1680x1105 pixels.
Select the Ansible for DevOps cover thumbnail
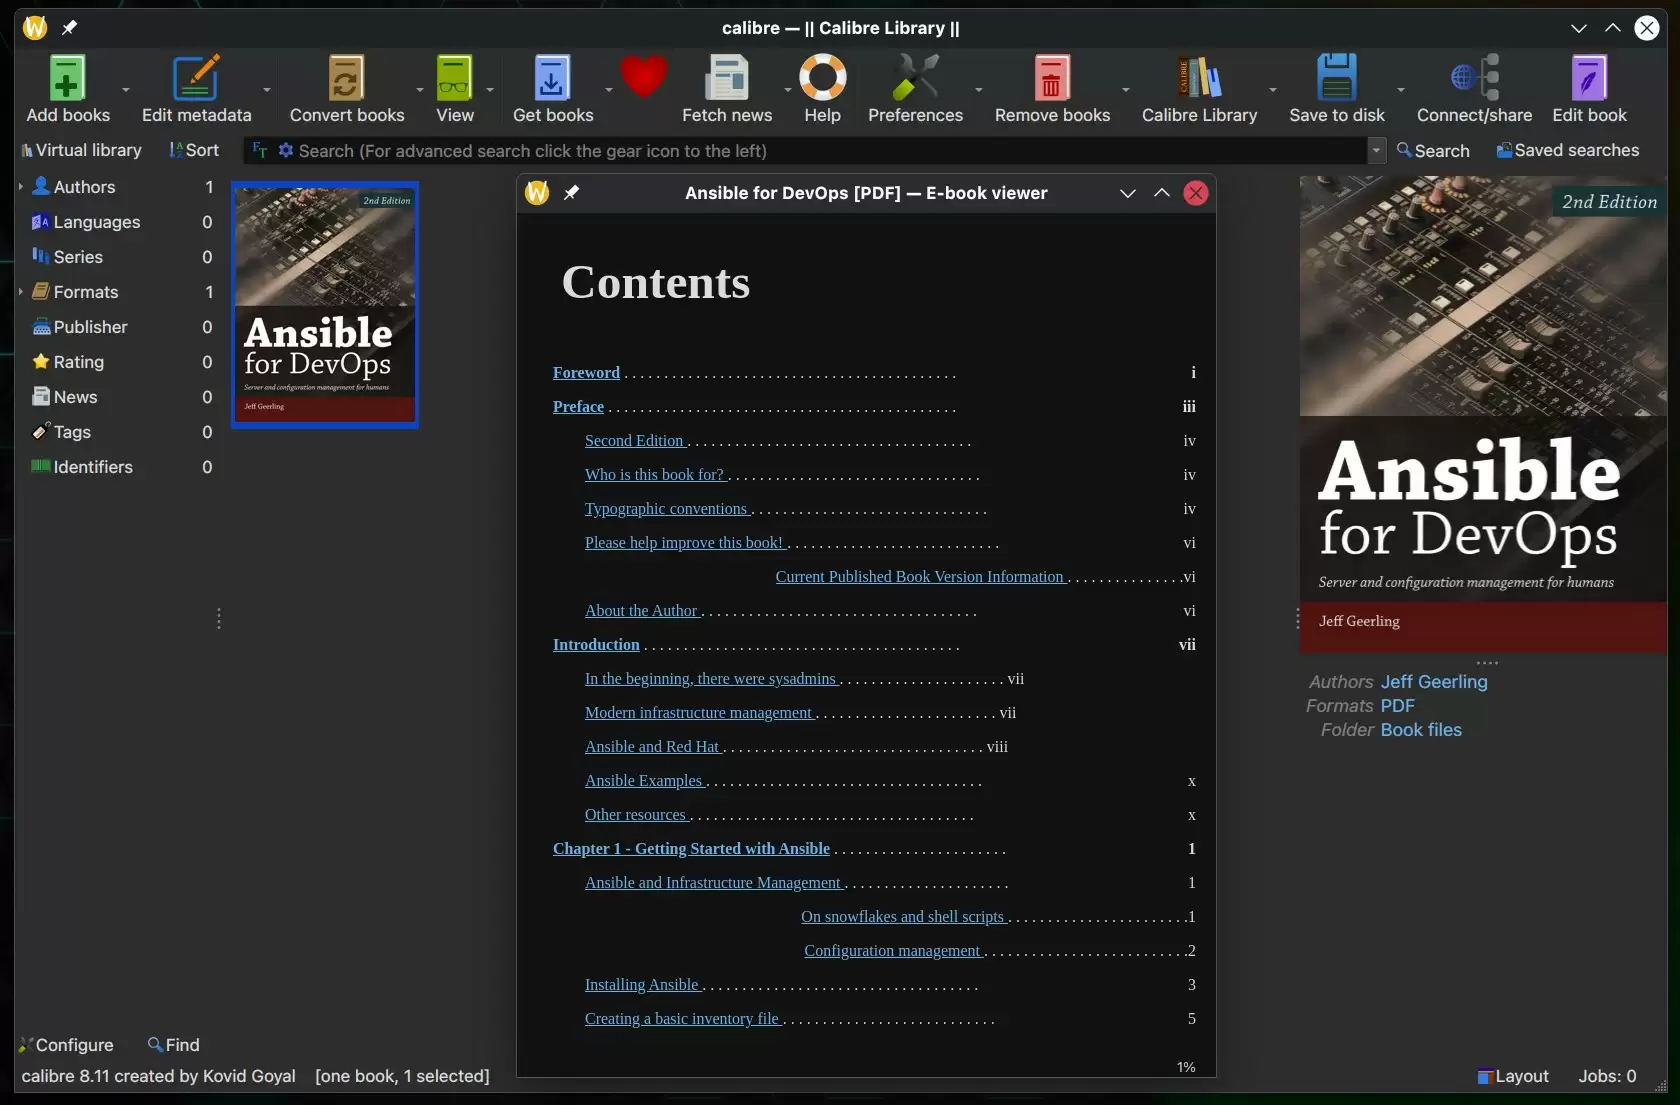(x=325, y=305)
